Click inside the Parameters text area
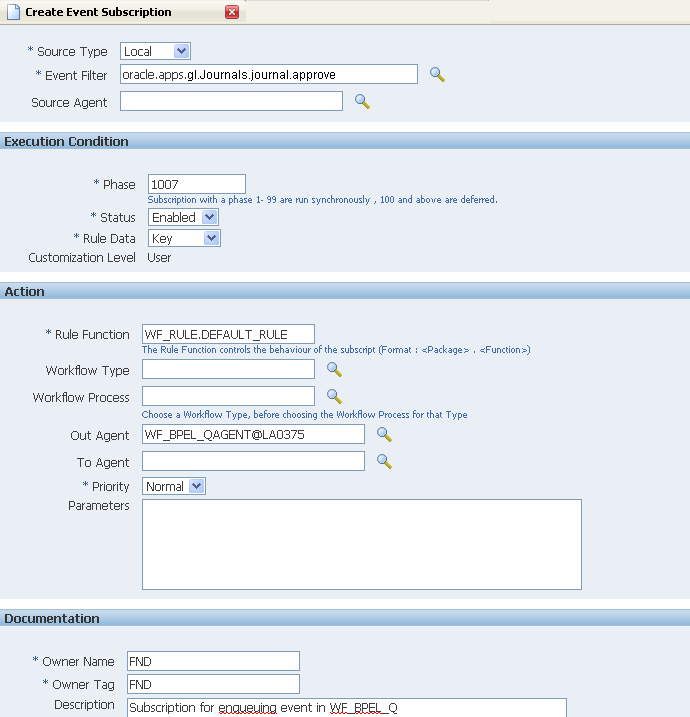The height and width of the screenshot is (717, 690). coord(362,544)
